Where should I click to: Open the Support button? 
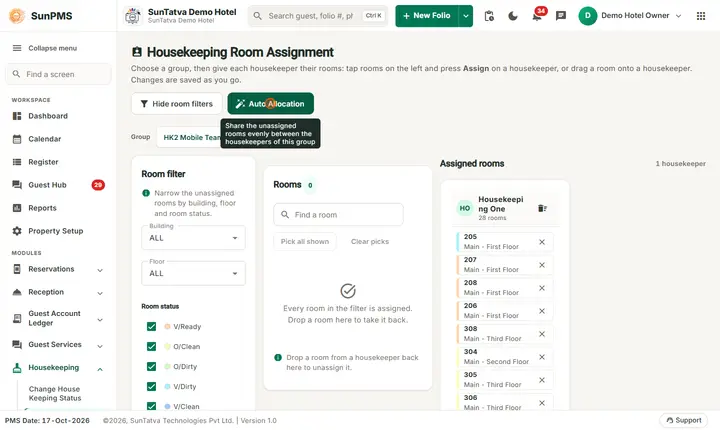(684, 420)
